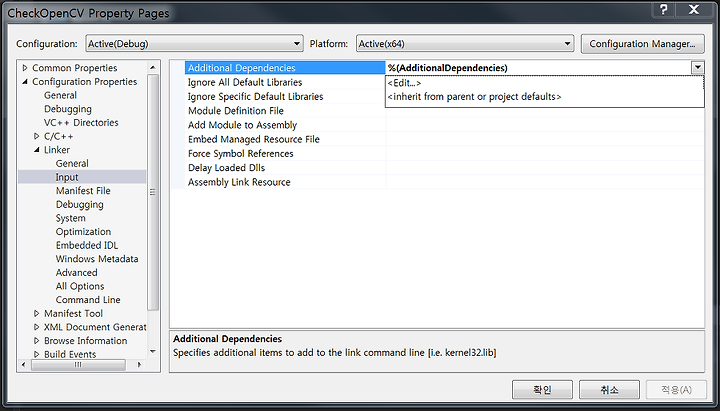Click the 확인 (OK) button

tap(542, 390)
